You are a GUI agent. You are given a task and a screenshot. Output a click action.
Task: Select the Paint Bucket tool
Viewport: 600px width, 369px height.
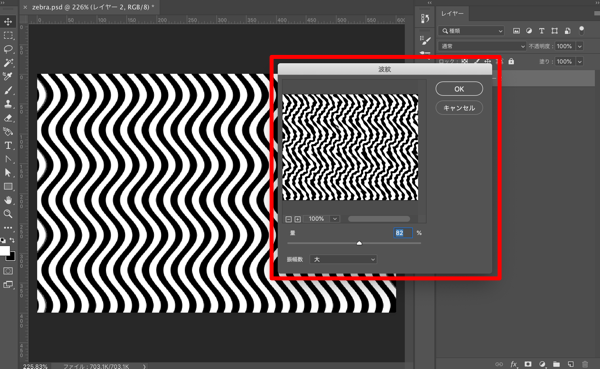coord(8,132)
